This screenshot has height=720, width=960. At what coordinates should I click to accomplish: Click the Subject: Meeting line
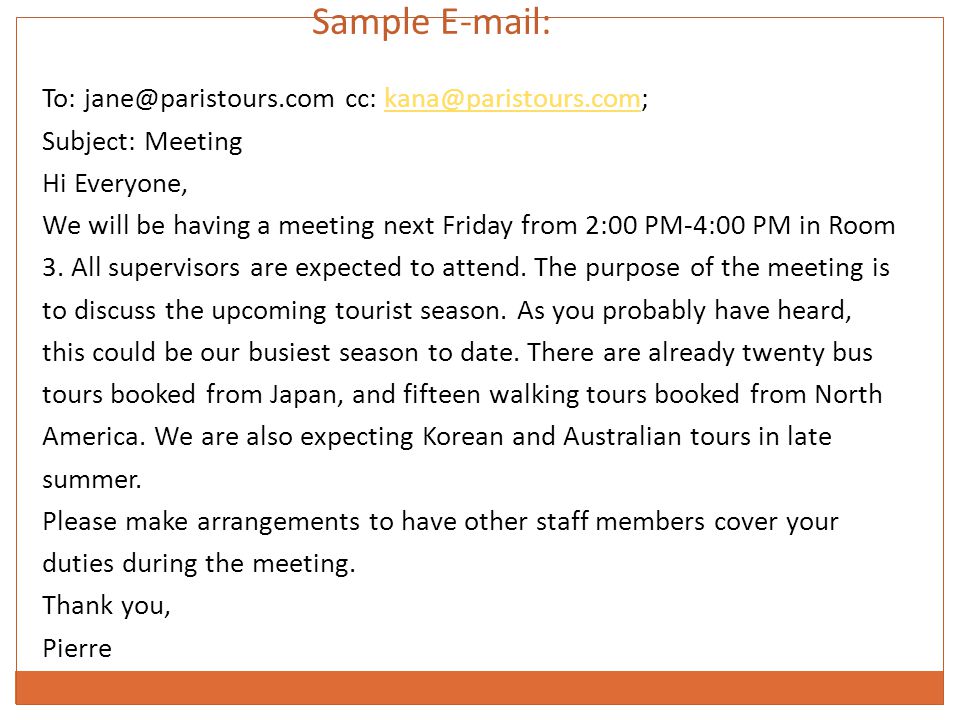pos(142,141)
